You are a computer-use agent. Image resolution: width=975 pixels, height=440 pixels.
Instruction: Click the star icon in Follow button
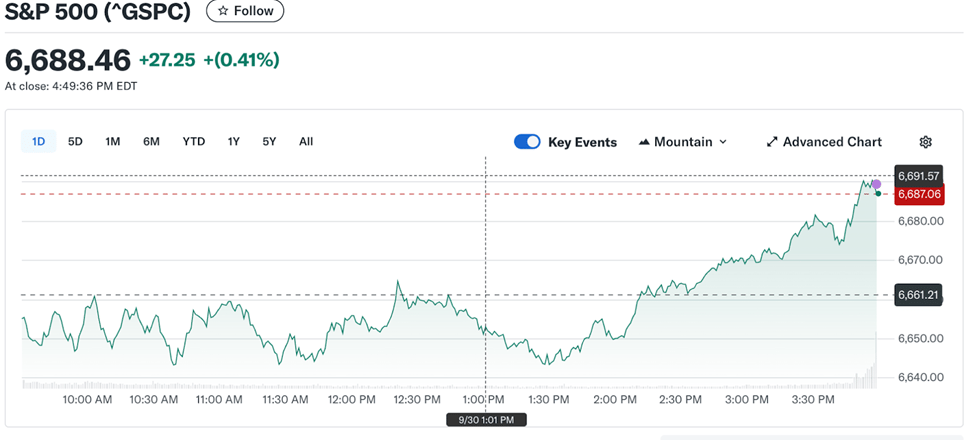[x=222, y=11]
